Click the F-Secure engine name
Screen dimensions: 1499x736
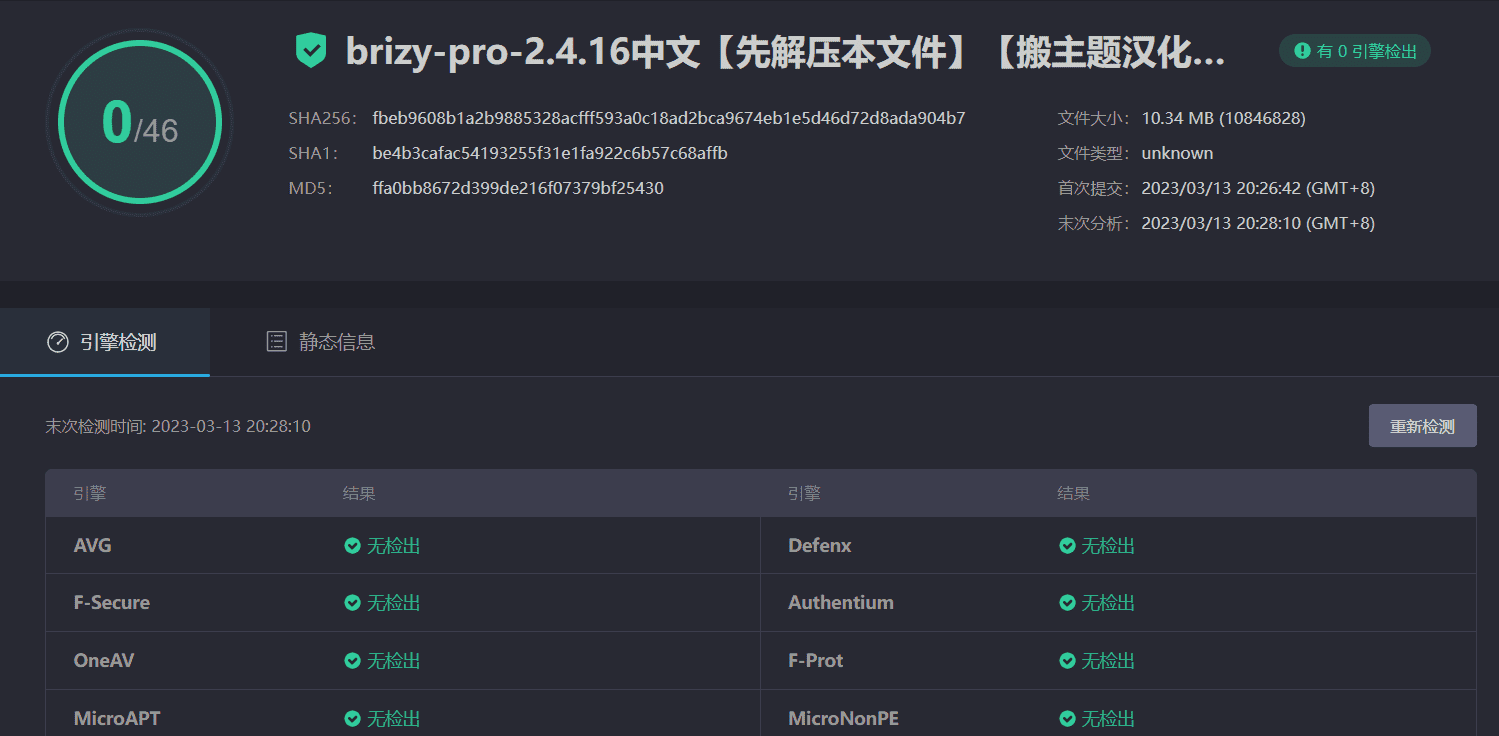pyautogui.click(x=112, y=603)
